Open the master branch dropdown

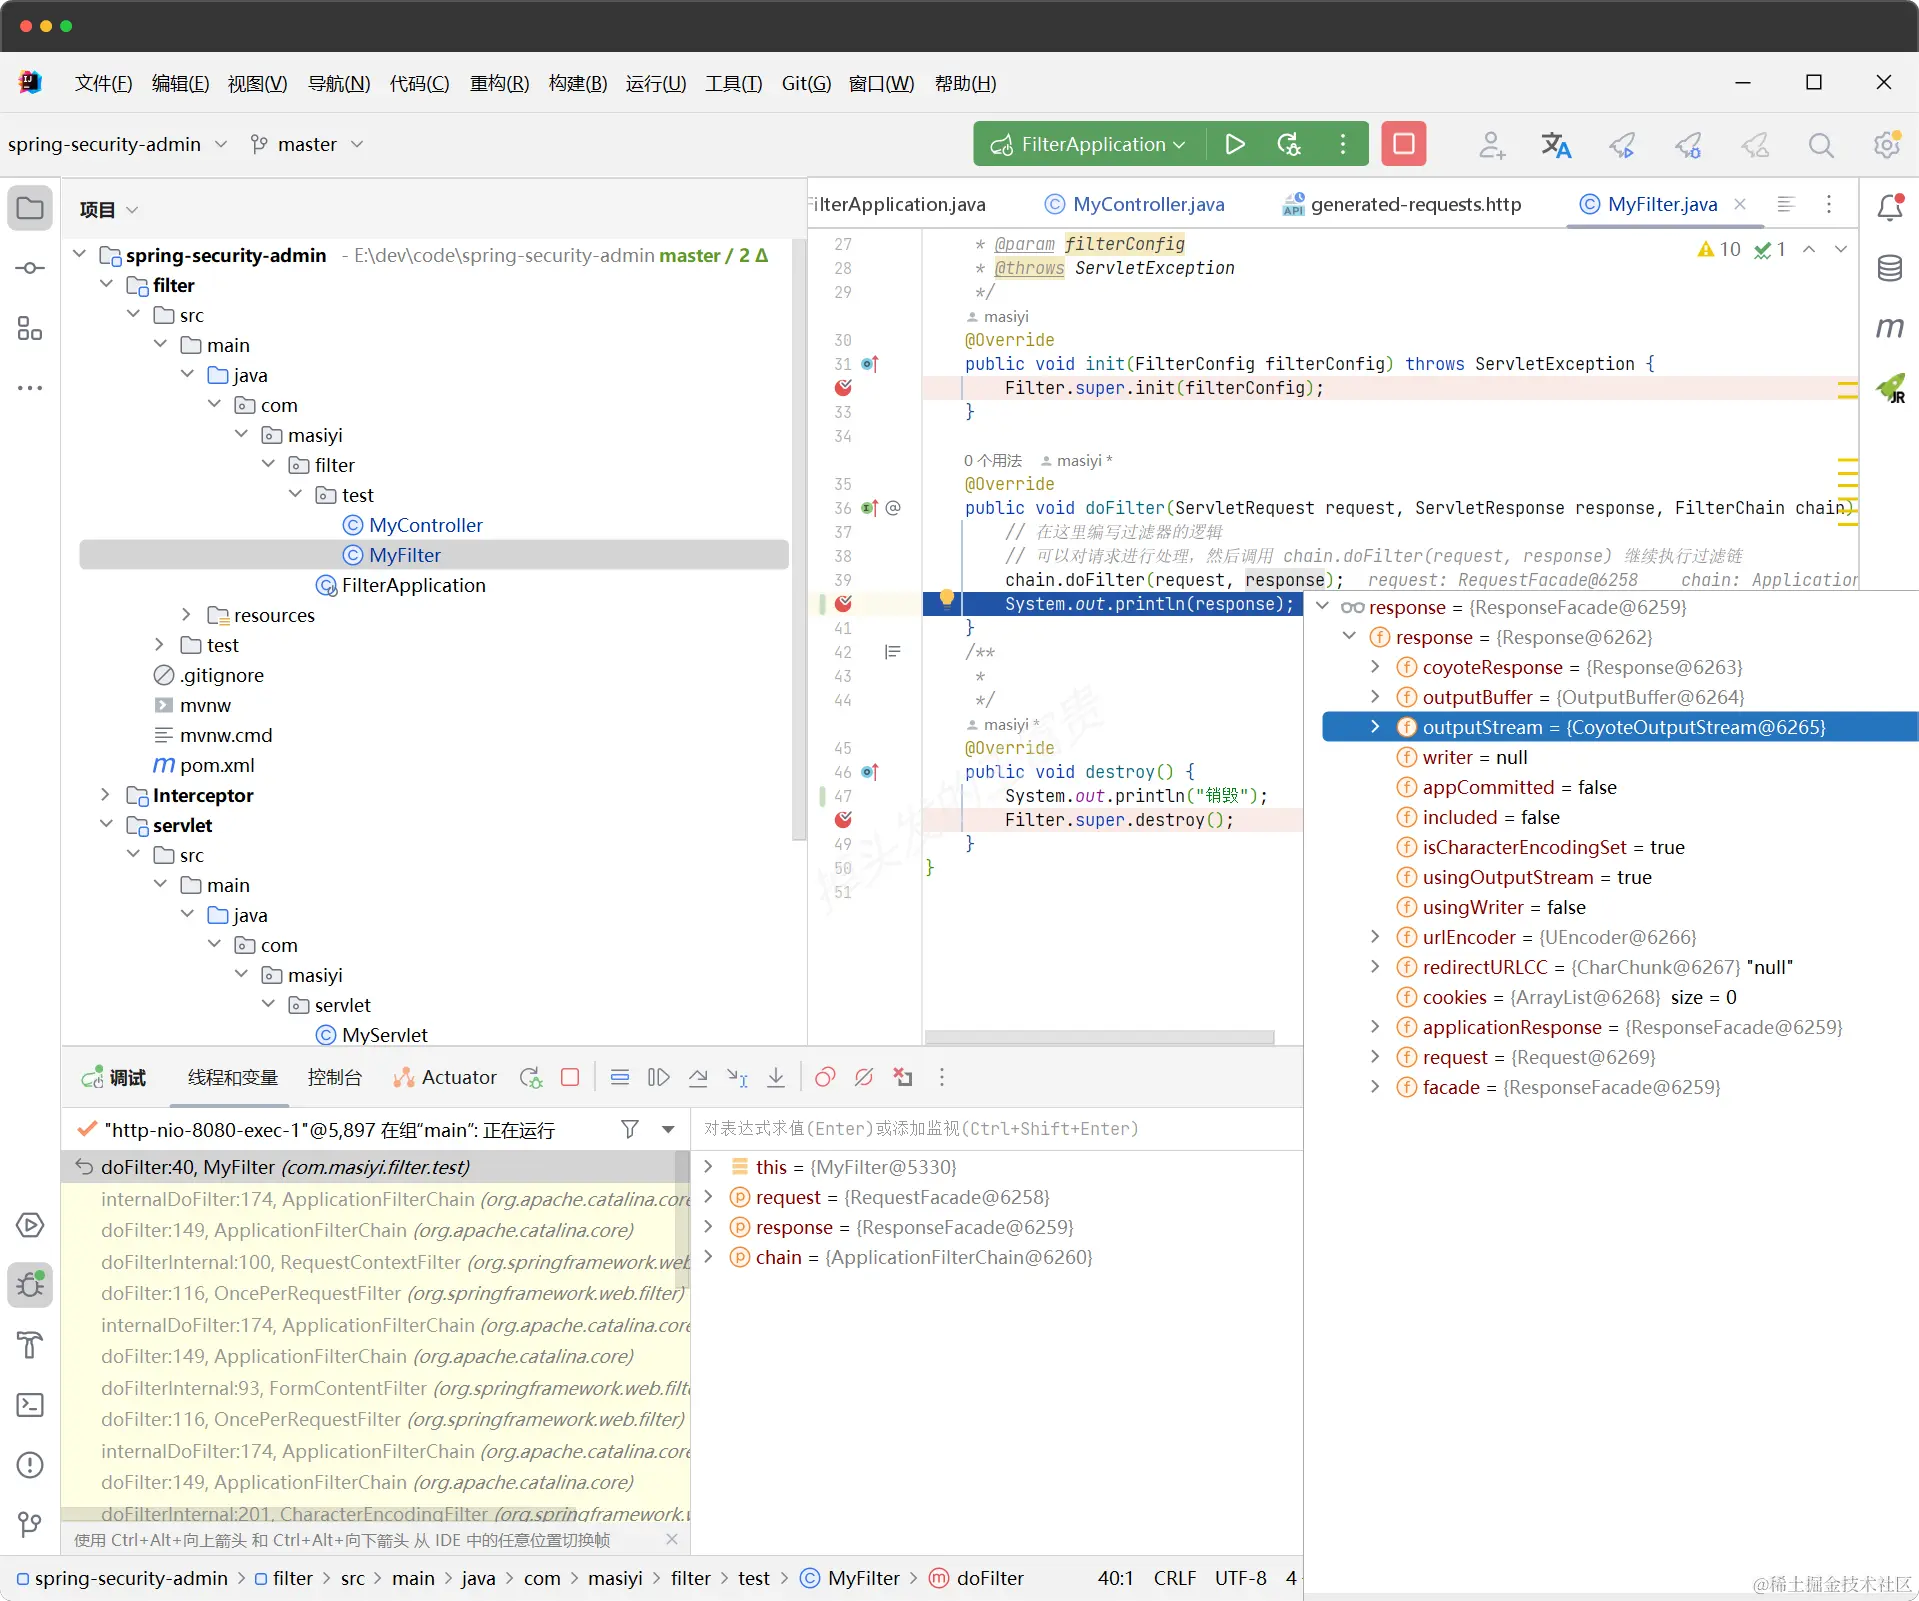click(x=307, y=144)
